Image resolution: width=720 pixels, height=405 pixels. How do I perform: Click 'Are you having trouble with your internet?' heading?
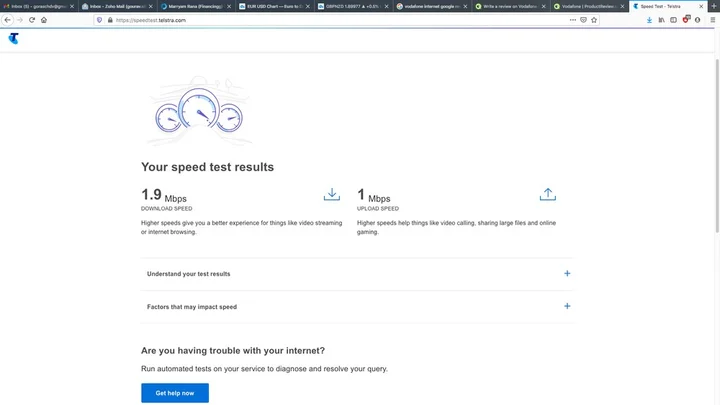(x=233, y=351)
